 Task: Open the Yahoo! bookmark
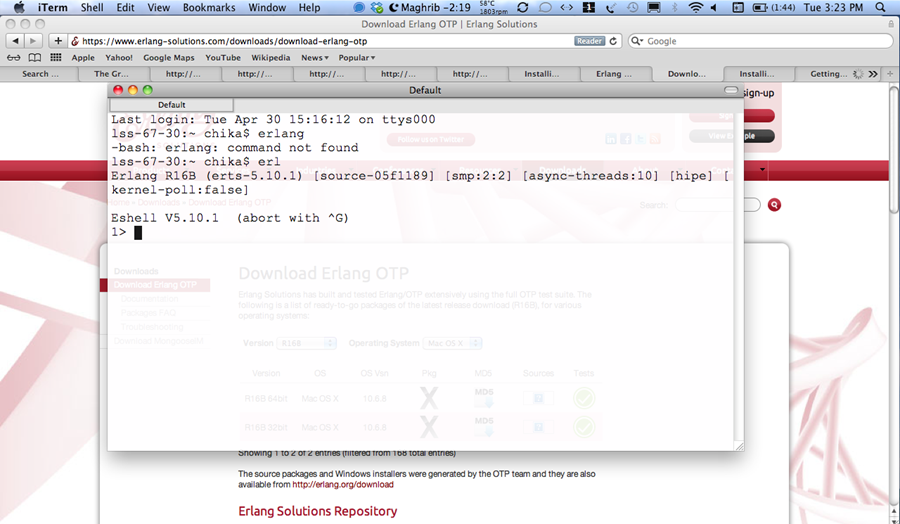(x=119, y=57)
